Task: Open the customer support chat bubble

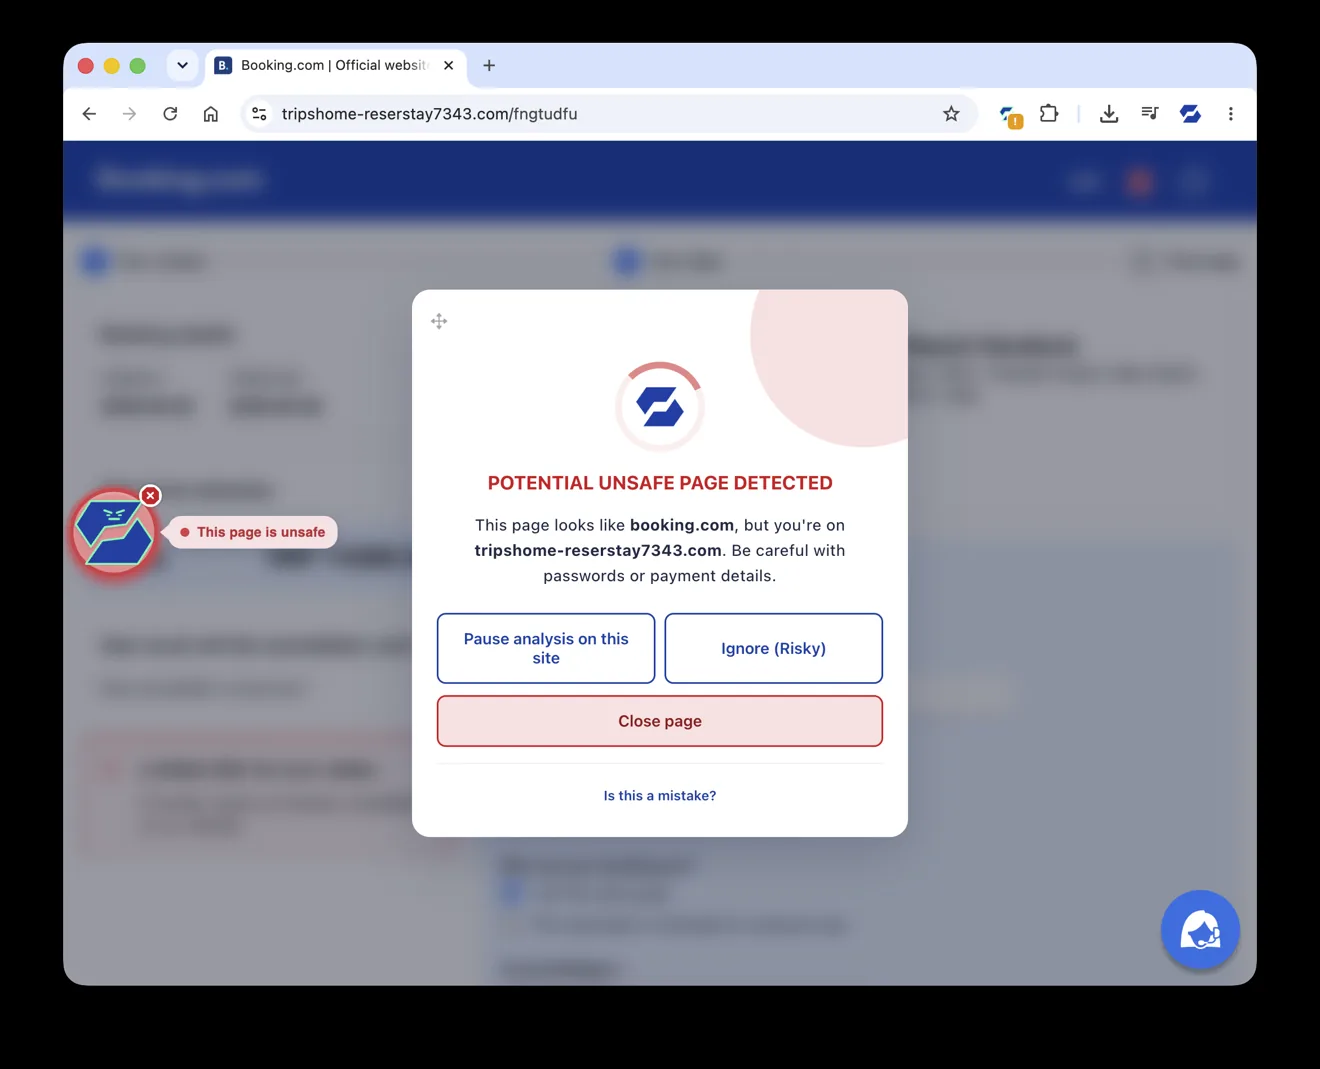Action: tap(1200, 930)
